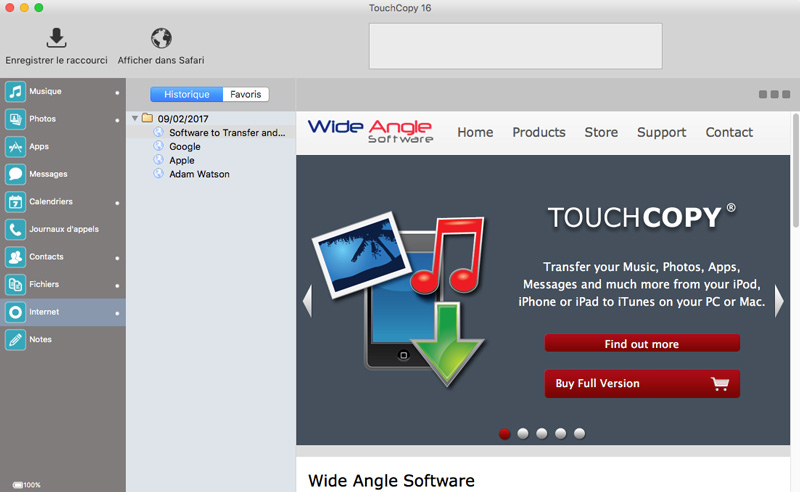The width and height of the screenshot is (800, 492).
Task: Show previous slide with left carousel arrow
Action: tap(307, 301)
